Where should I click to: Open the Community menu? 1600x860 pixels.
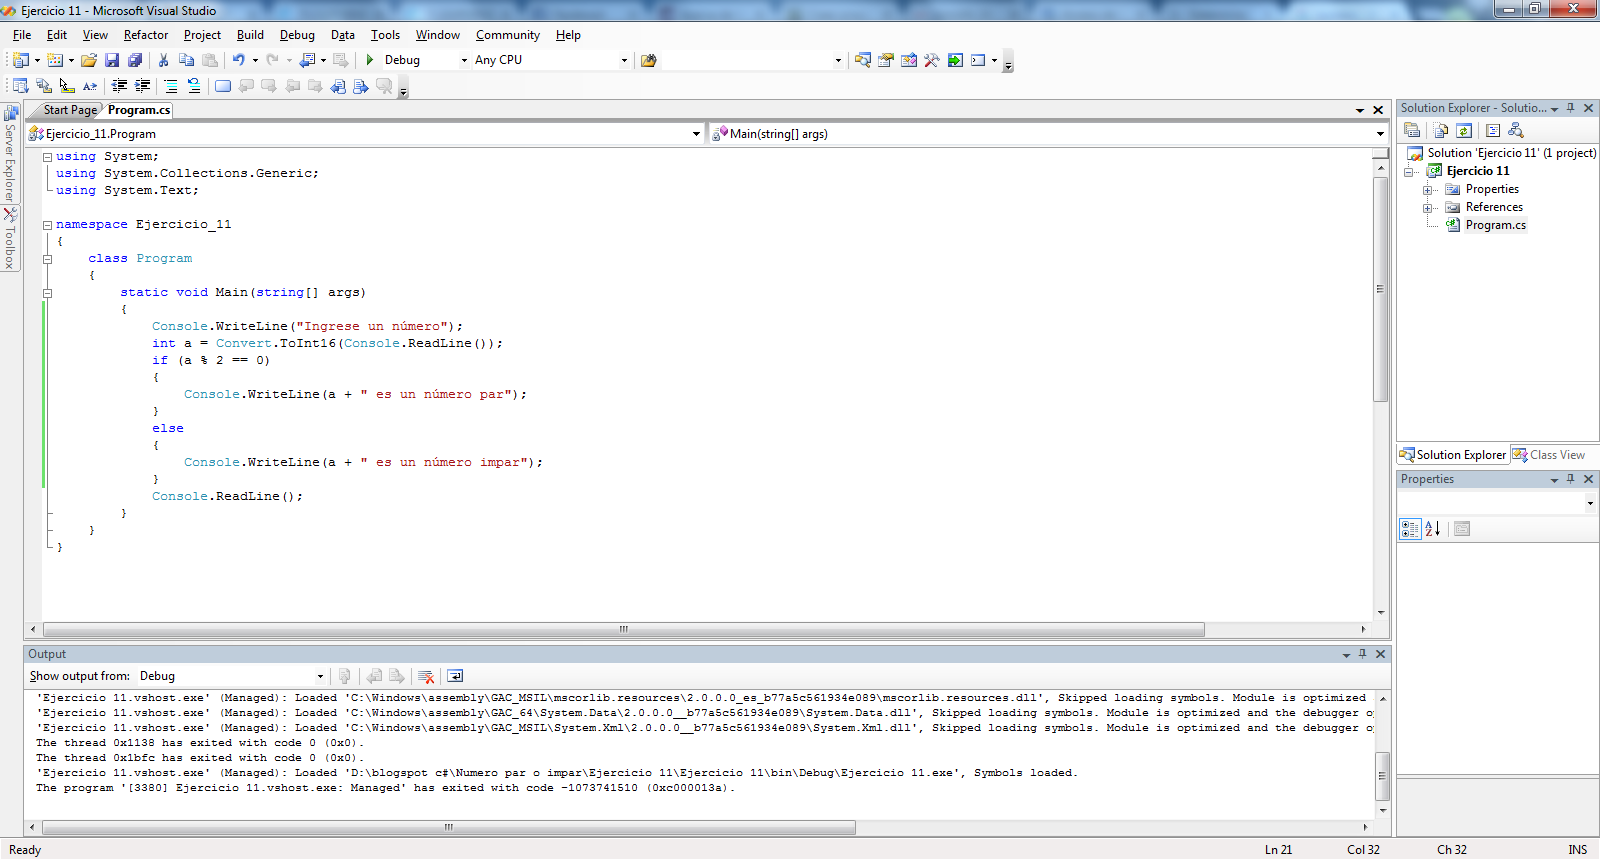pos(508,35)
